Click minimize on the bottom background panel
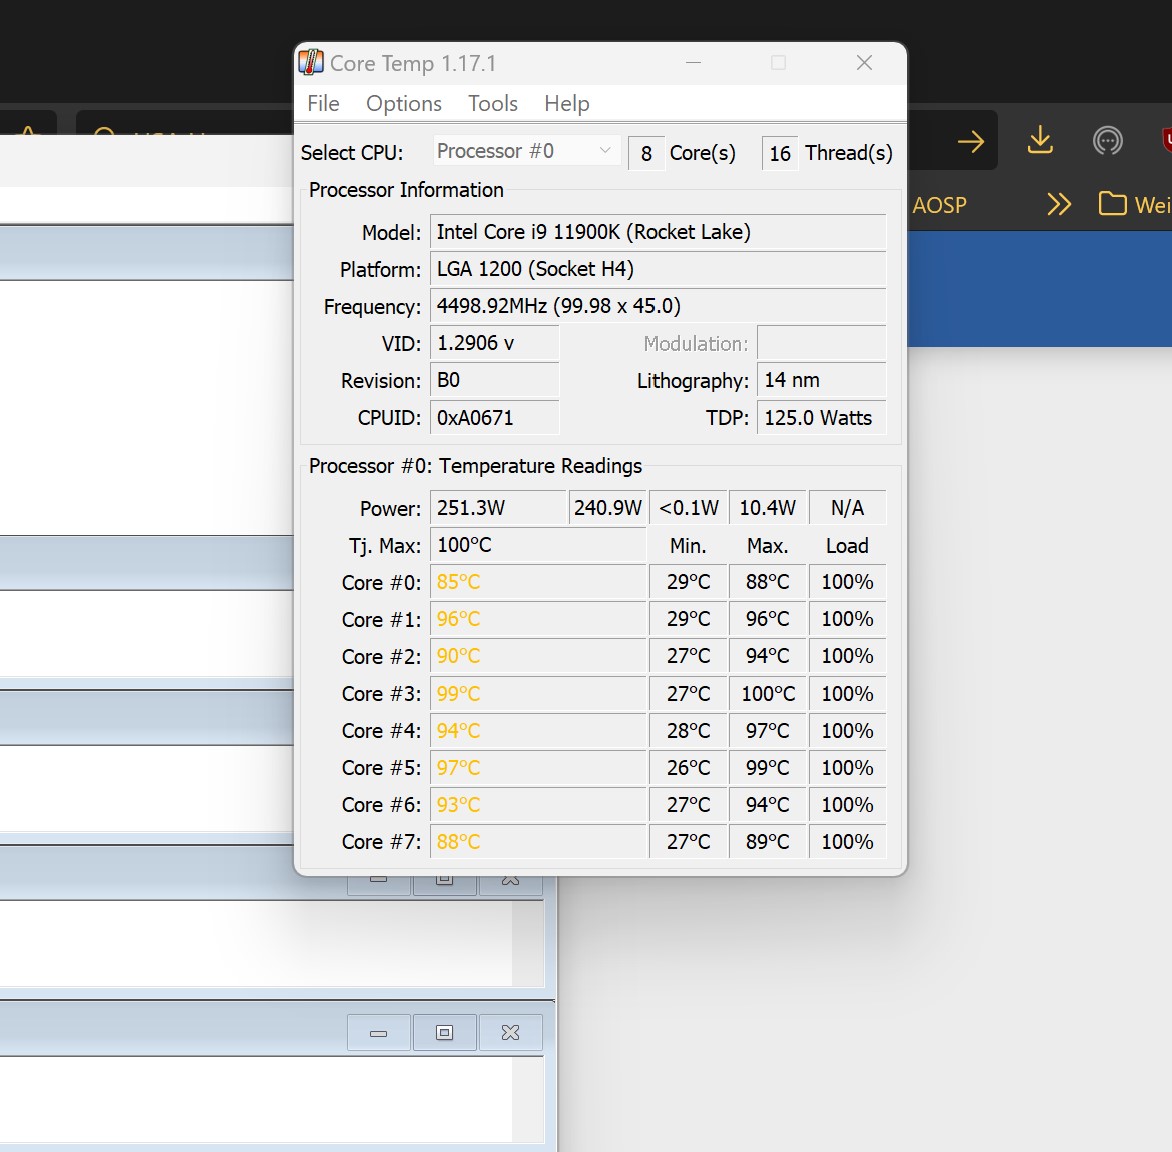Screen dimensions: 1172x1152 [378, 1033]
